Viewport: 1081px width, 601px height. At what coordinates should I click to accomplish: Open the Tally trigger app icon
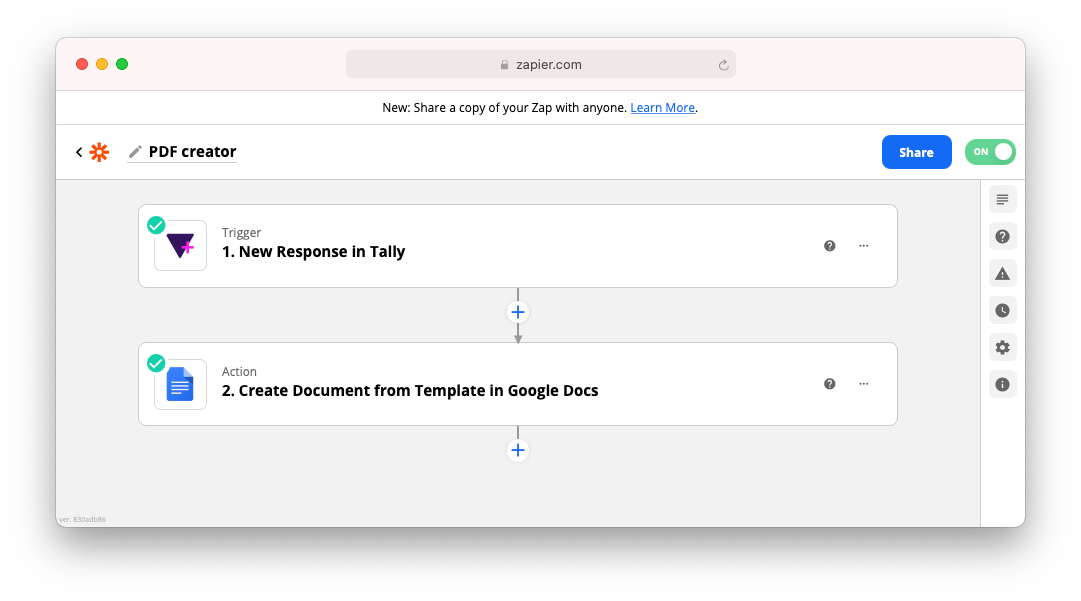(x=181, y=246)
